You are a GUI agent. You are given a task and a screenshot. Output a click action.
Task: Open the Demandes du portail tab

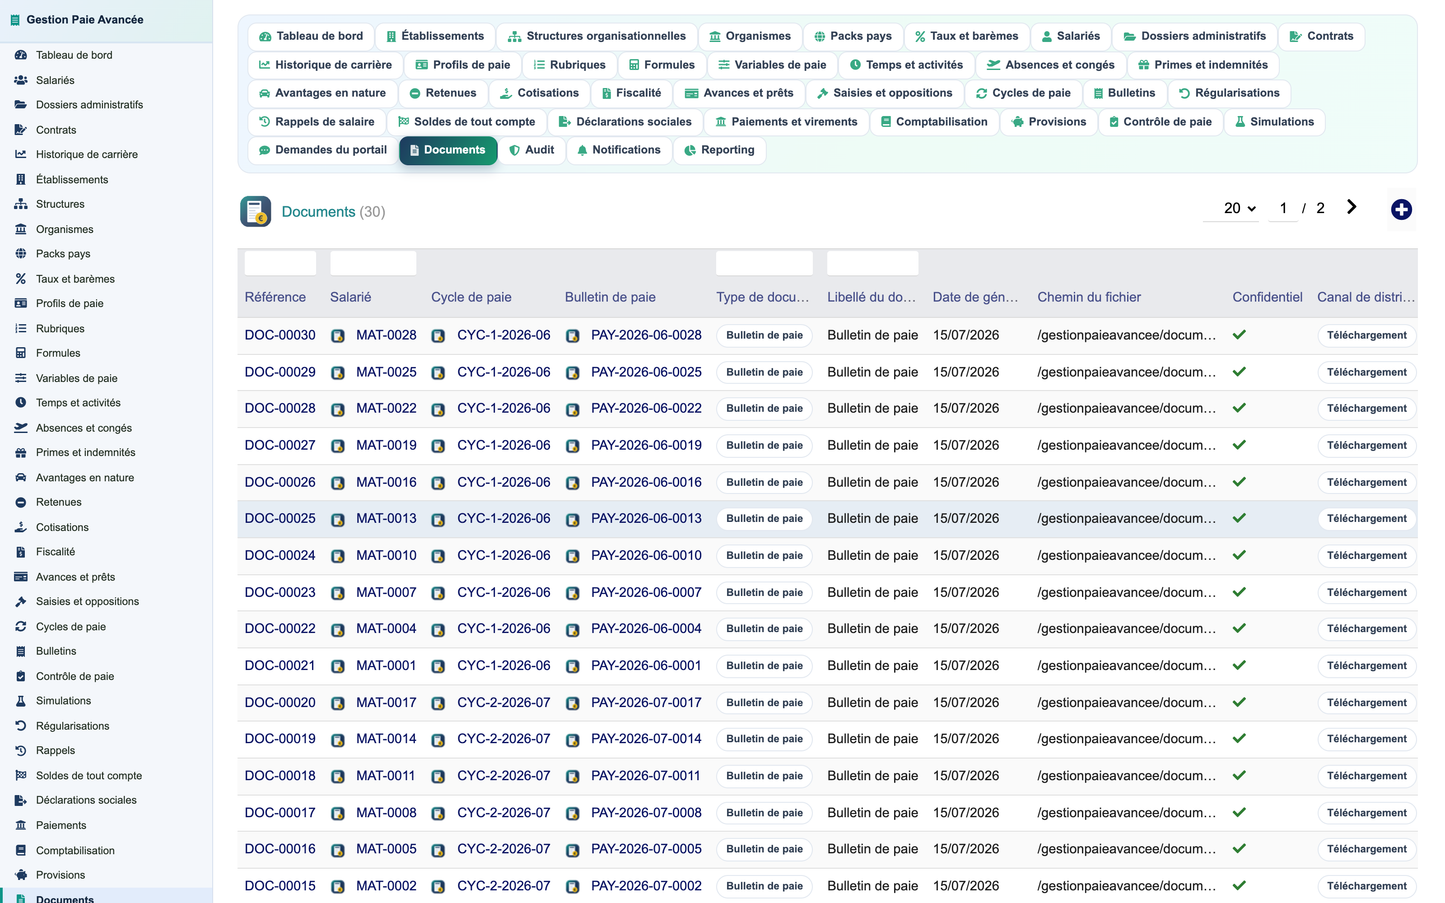click(322, 150)
